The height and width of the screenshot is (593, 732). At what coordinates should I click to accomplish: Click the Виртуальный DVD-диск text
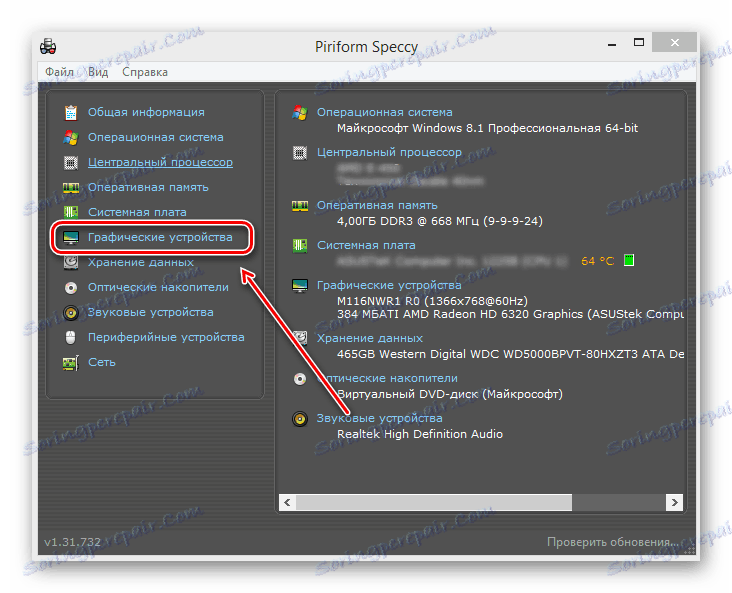coord(450,394)
